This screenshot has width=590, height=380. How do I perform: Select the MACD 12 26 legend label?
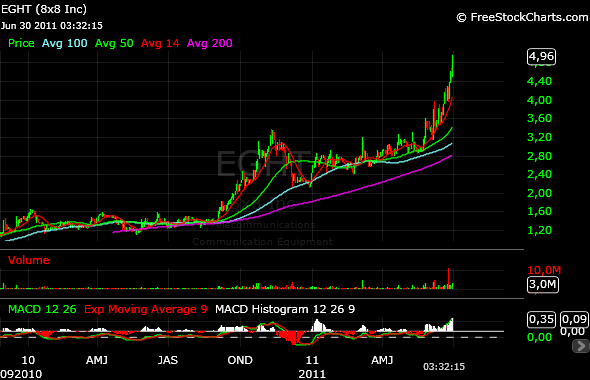point(42,309)
